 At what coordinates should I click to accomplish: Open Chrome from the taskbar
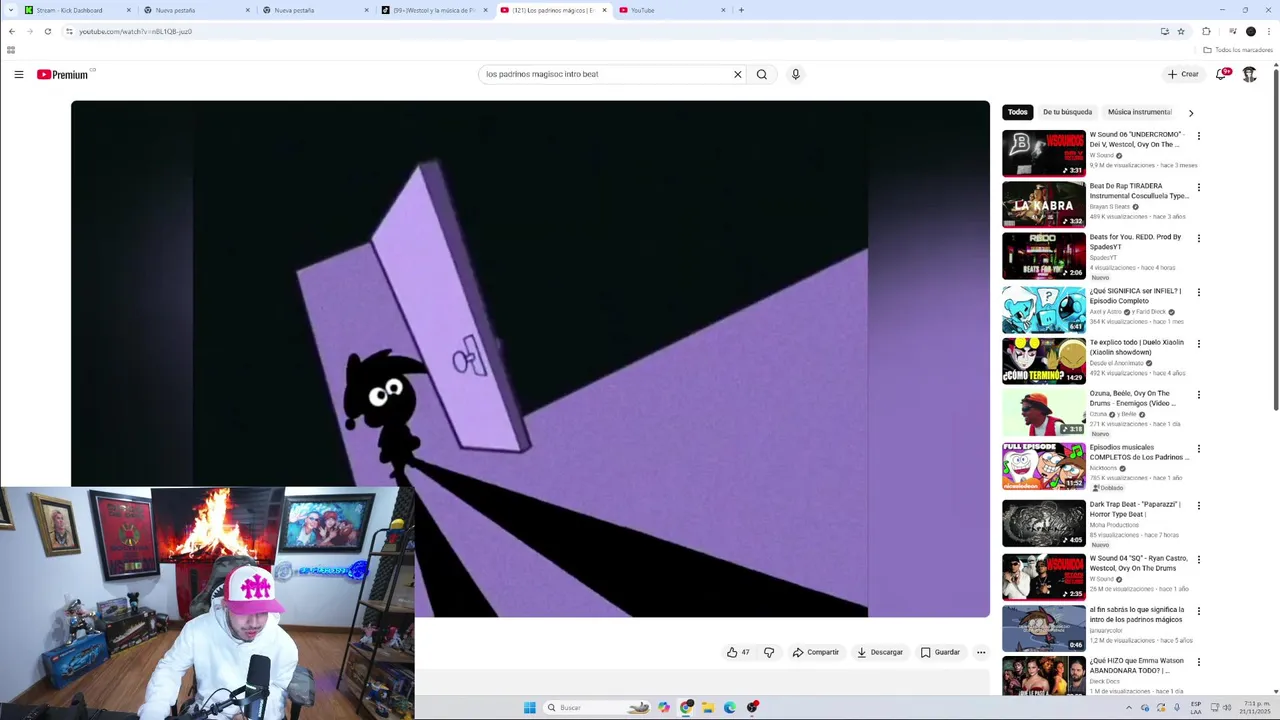click(x=686, y=708)
